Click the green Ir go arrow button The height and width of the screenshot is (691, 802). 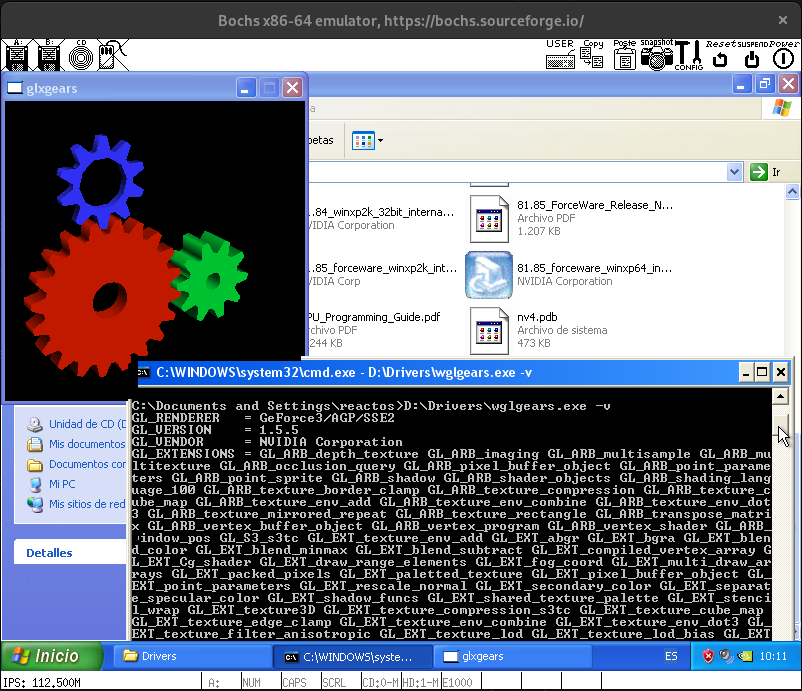point(759,172)
